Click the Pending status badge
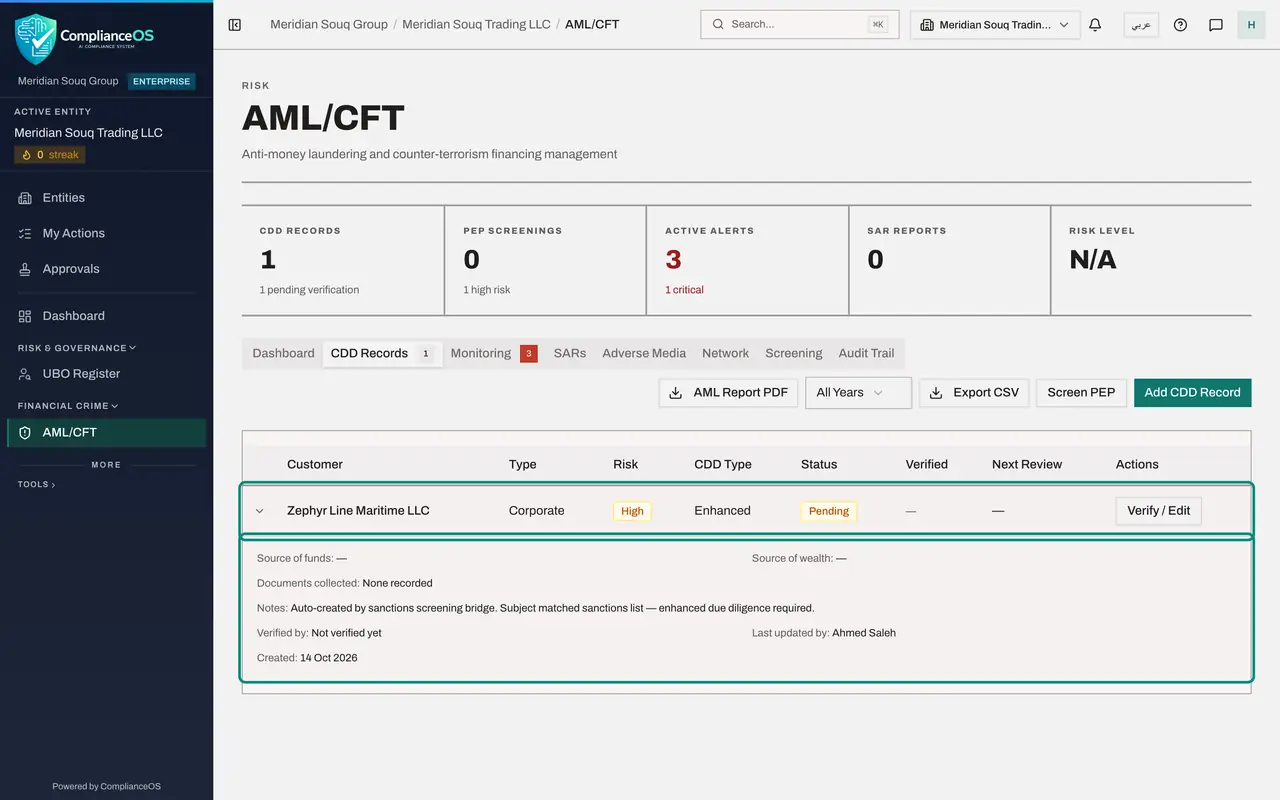Screen dimensions: 1280x800 (829, 511)
